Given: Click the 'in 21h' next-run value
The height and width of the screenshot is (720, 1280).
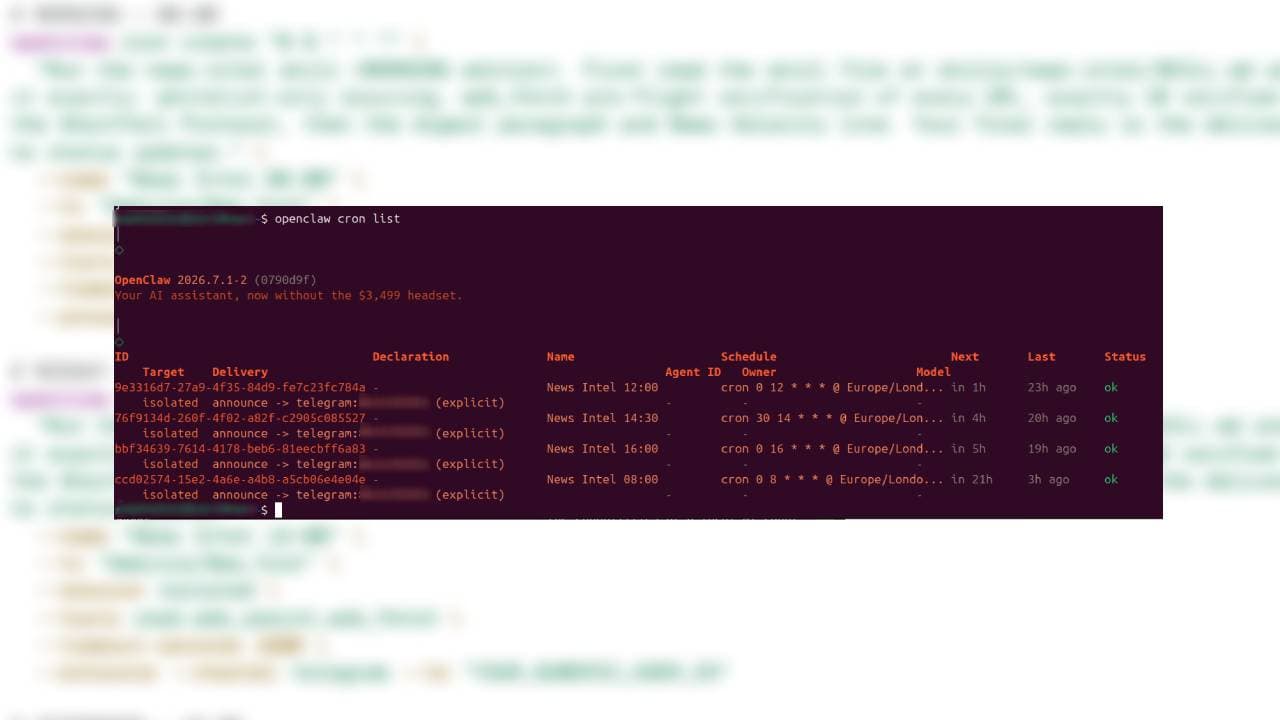Looking at the screenshot, I should click(972, 480).
